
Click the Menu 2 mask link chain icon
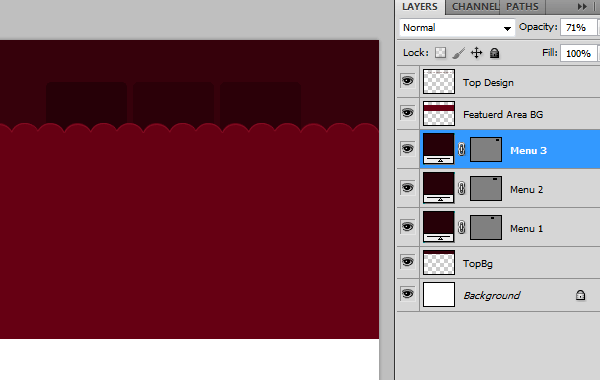461,188
